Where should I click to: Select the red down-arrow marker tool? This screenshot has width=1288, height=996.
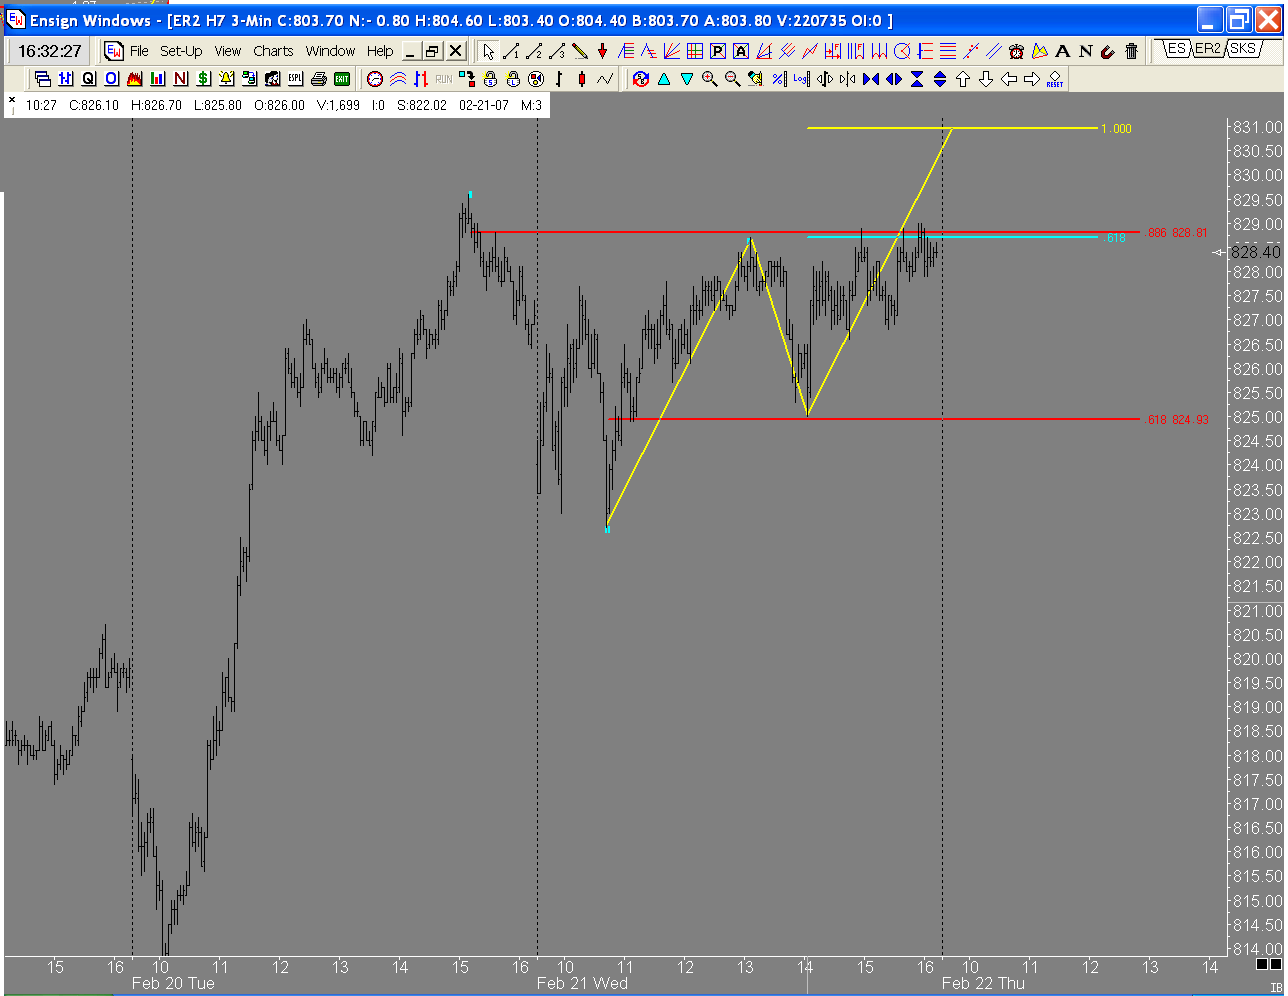click(x=603, y=51)
